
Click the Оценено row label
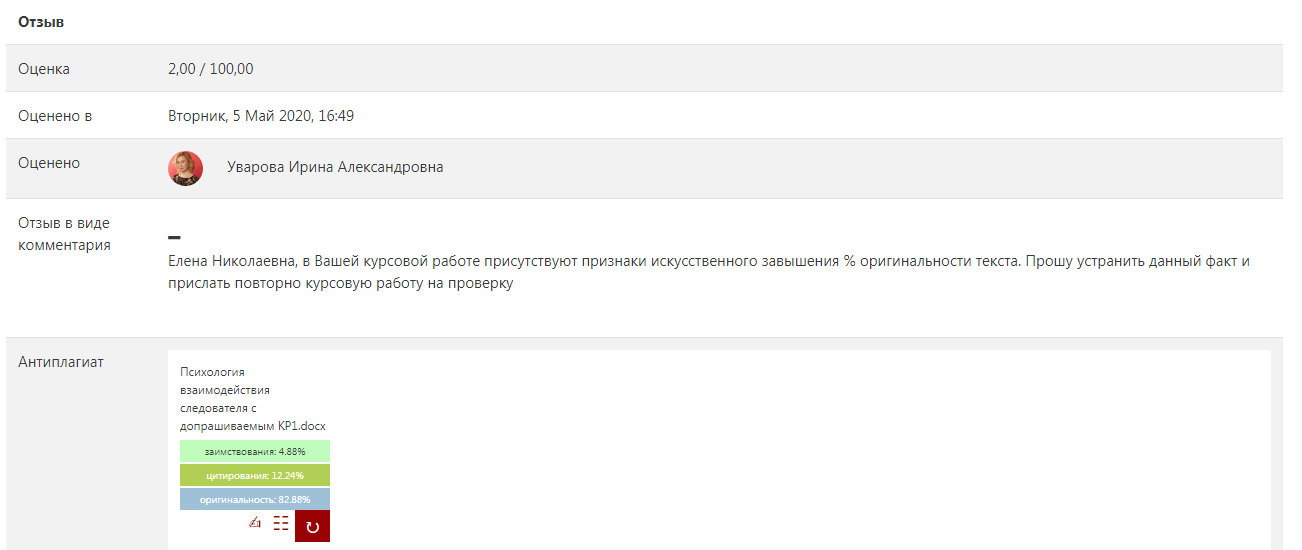click(49, 163)
